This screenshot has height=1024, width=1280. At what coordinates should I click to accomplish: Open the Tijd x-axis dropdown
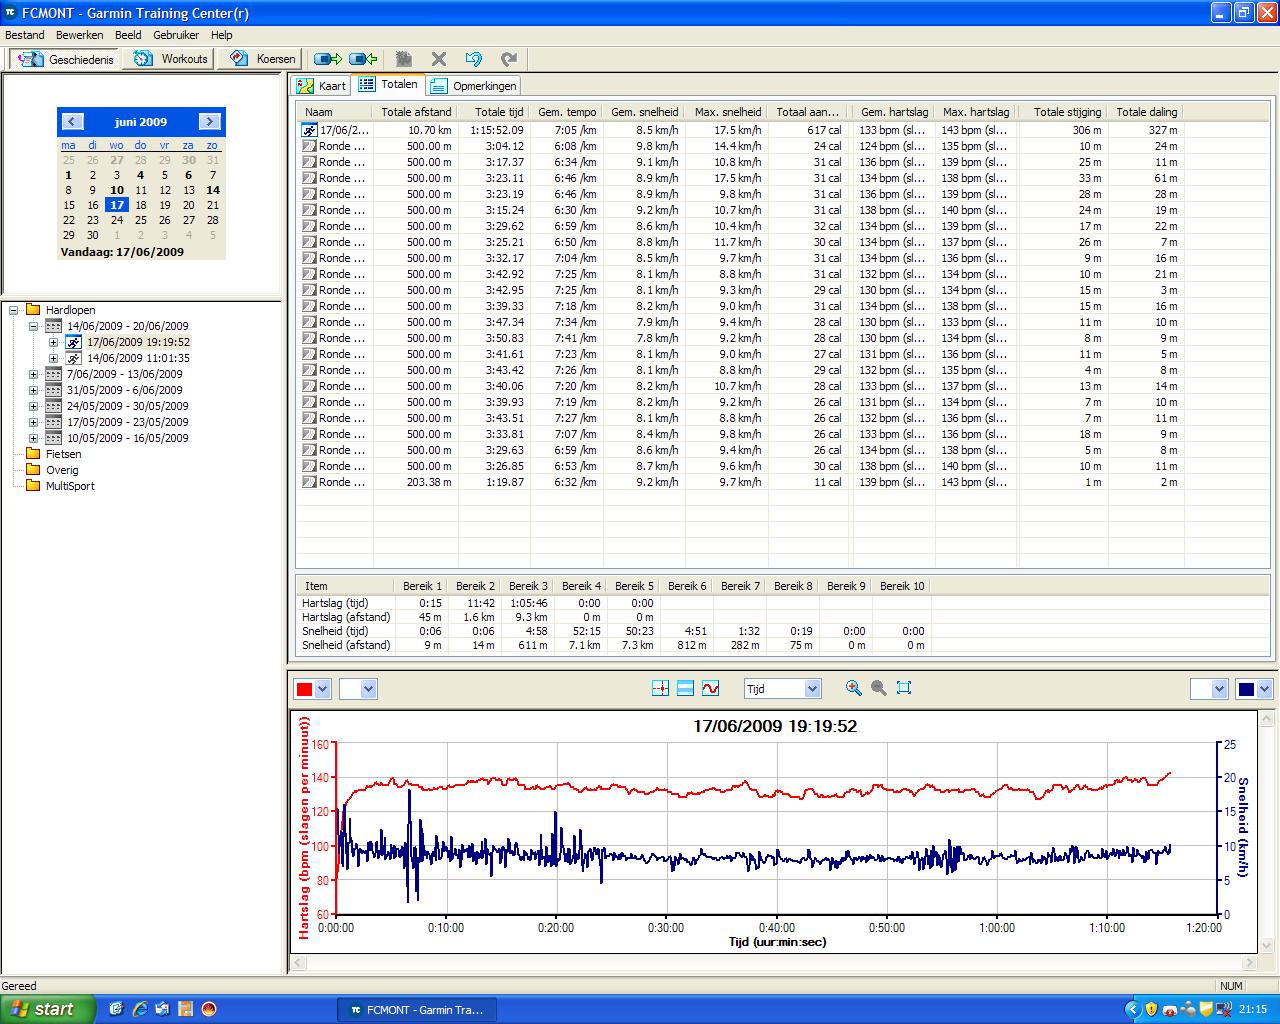[782, 689]
